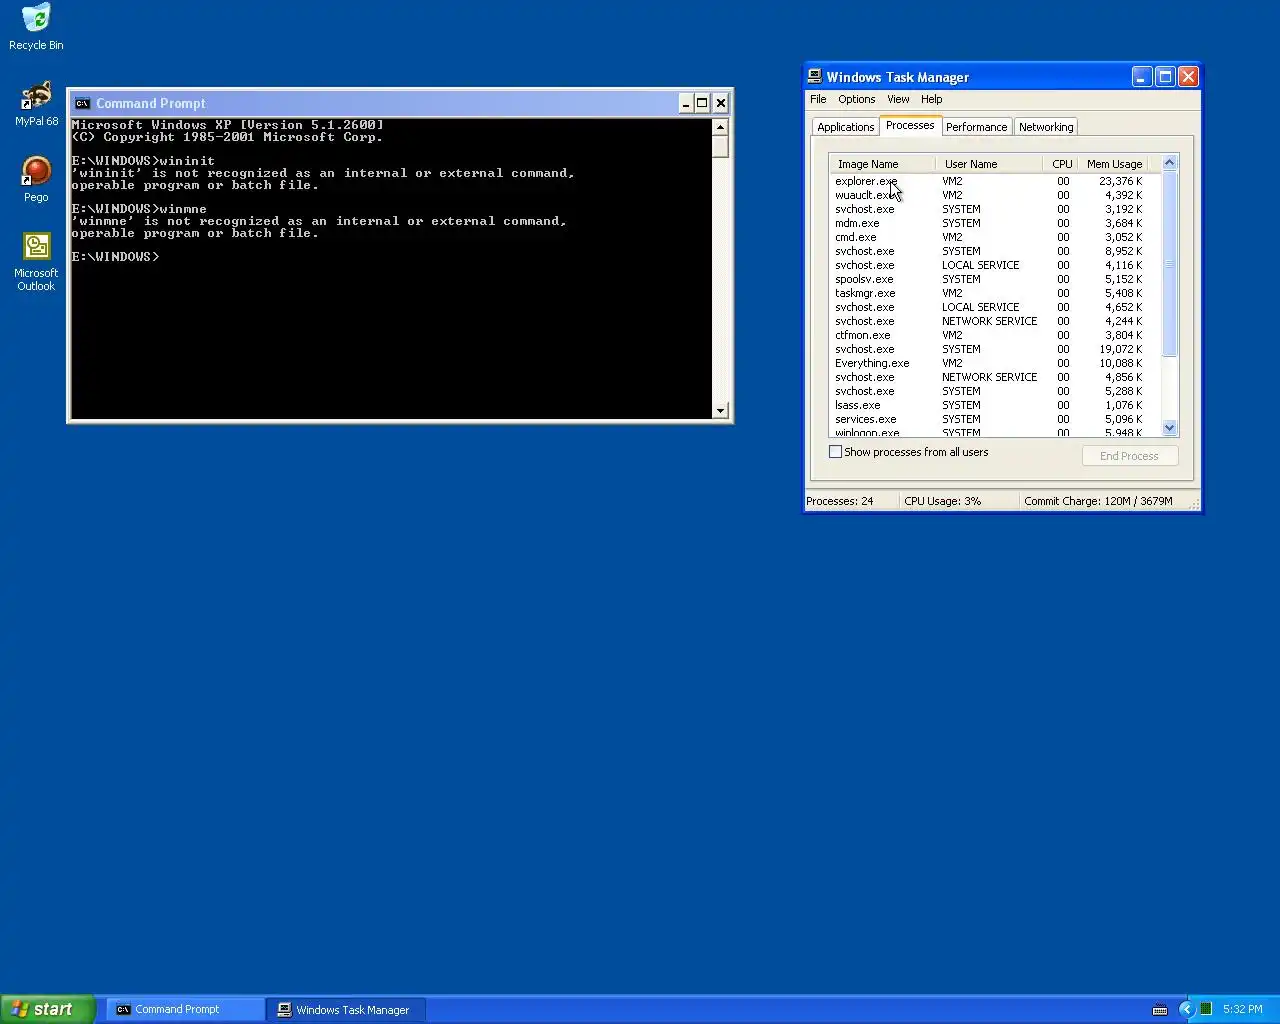Click Command Prompt taskbar button
1280x1024 pixels.
coord(186,1009)
